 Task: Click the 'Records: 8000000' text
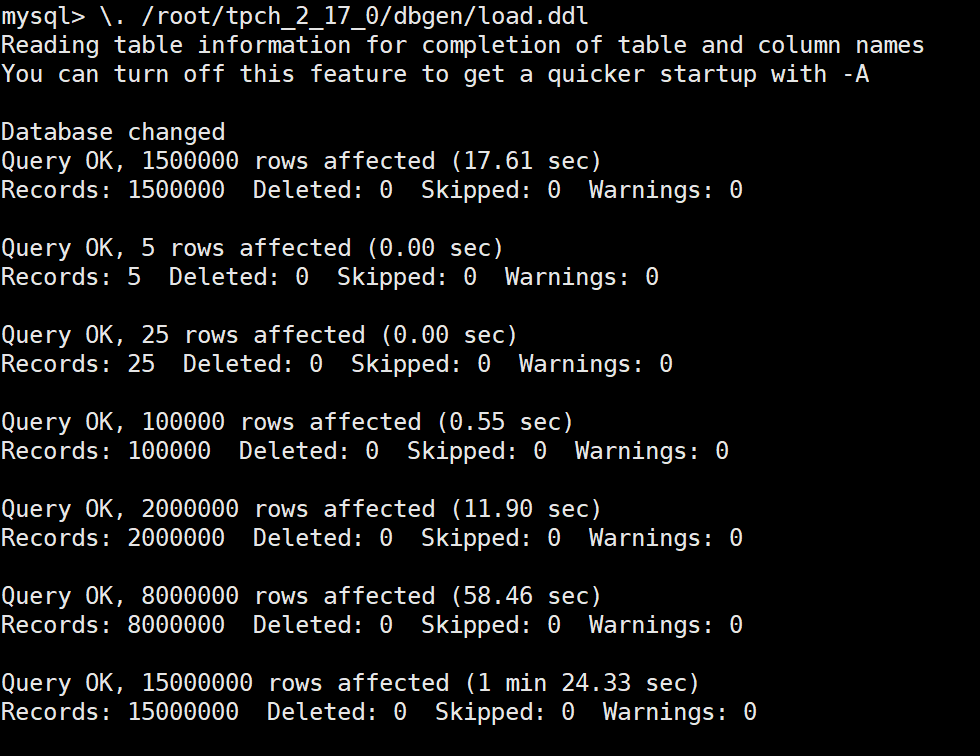coord(113,625)
